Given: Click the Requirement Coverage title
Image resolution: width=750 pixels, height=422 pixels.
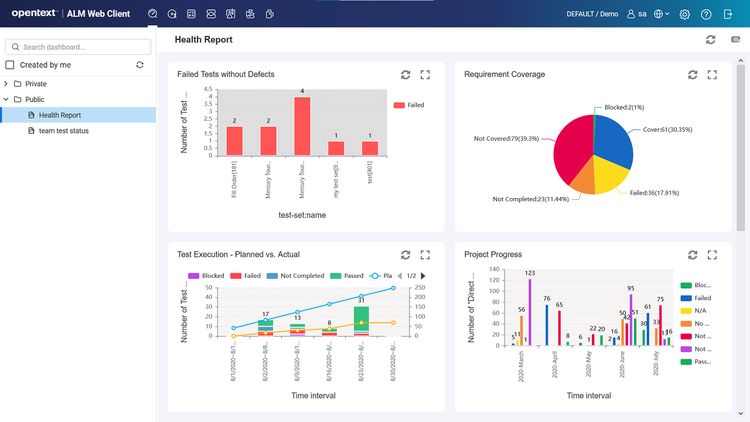Looking at the screenshot, I should coord(505,74).
